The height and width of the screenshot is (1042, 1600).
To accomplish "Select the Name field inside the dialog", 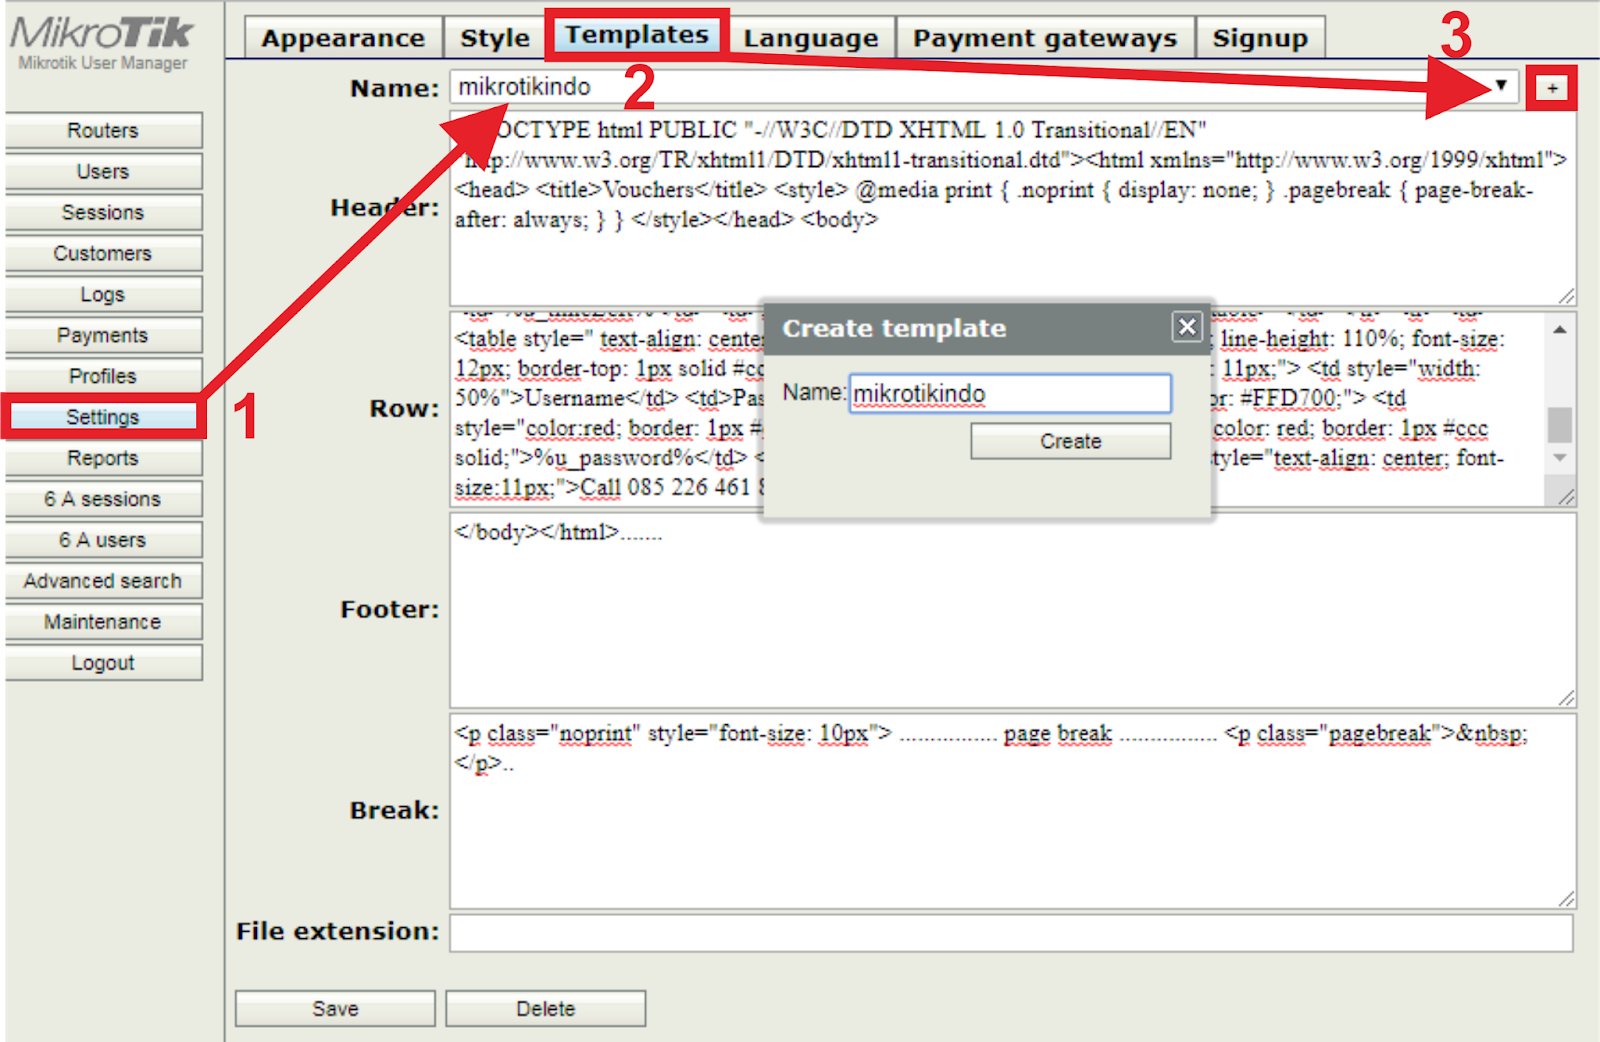I will pos(1010,393).
